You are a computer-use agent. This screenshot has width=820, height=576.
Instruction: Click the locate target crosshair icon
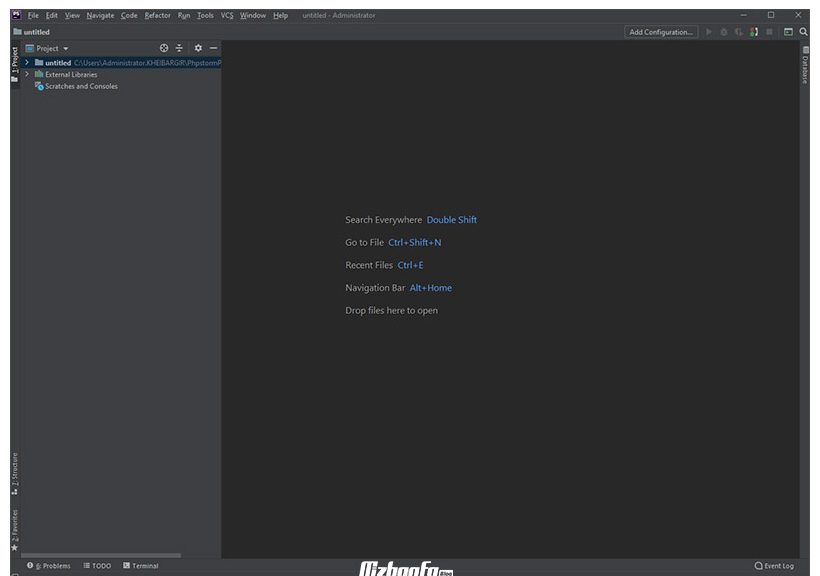pyautogui.click(x=164, y=48)
